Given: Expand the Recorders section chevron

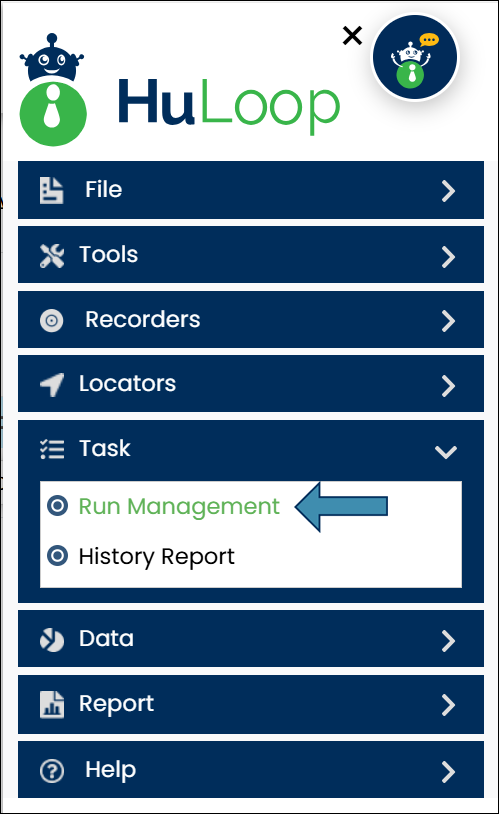Looking at the screenshot, I should pyautogui.click(x=448, y=321).
